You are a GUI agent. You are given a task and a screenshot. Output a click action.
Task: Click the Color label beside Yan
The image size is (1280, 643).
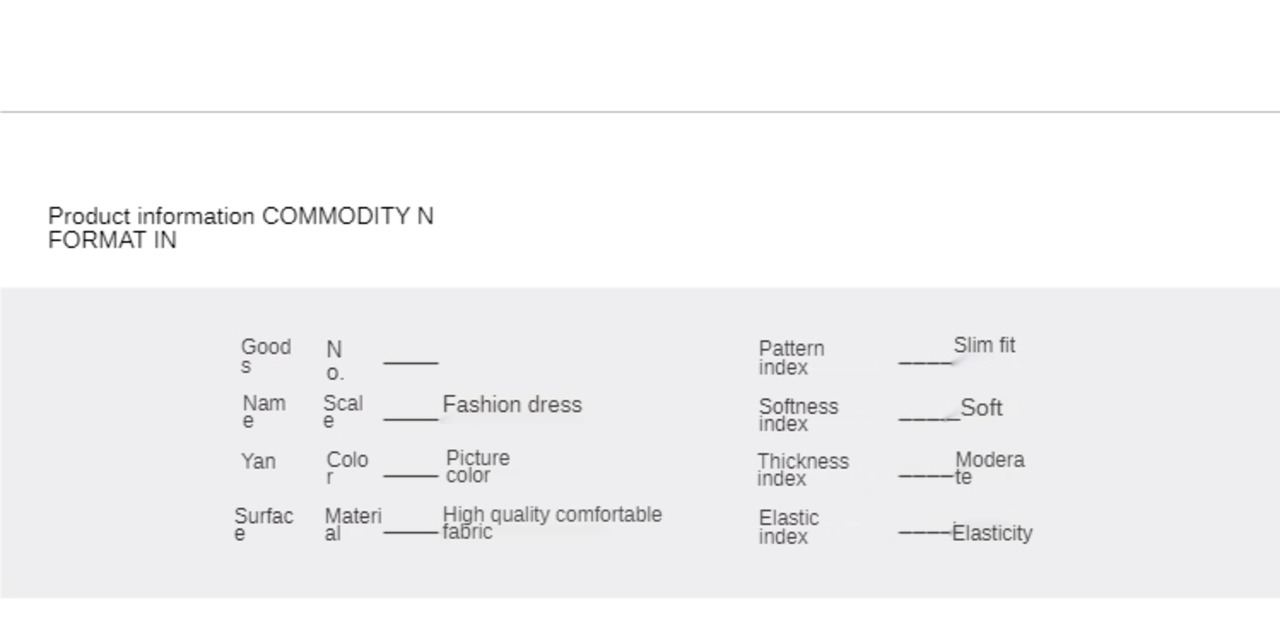click(346, 467)
